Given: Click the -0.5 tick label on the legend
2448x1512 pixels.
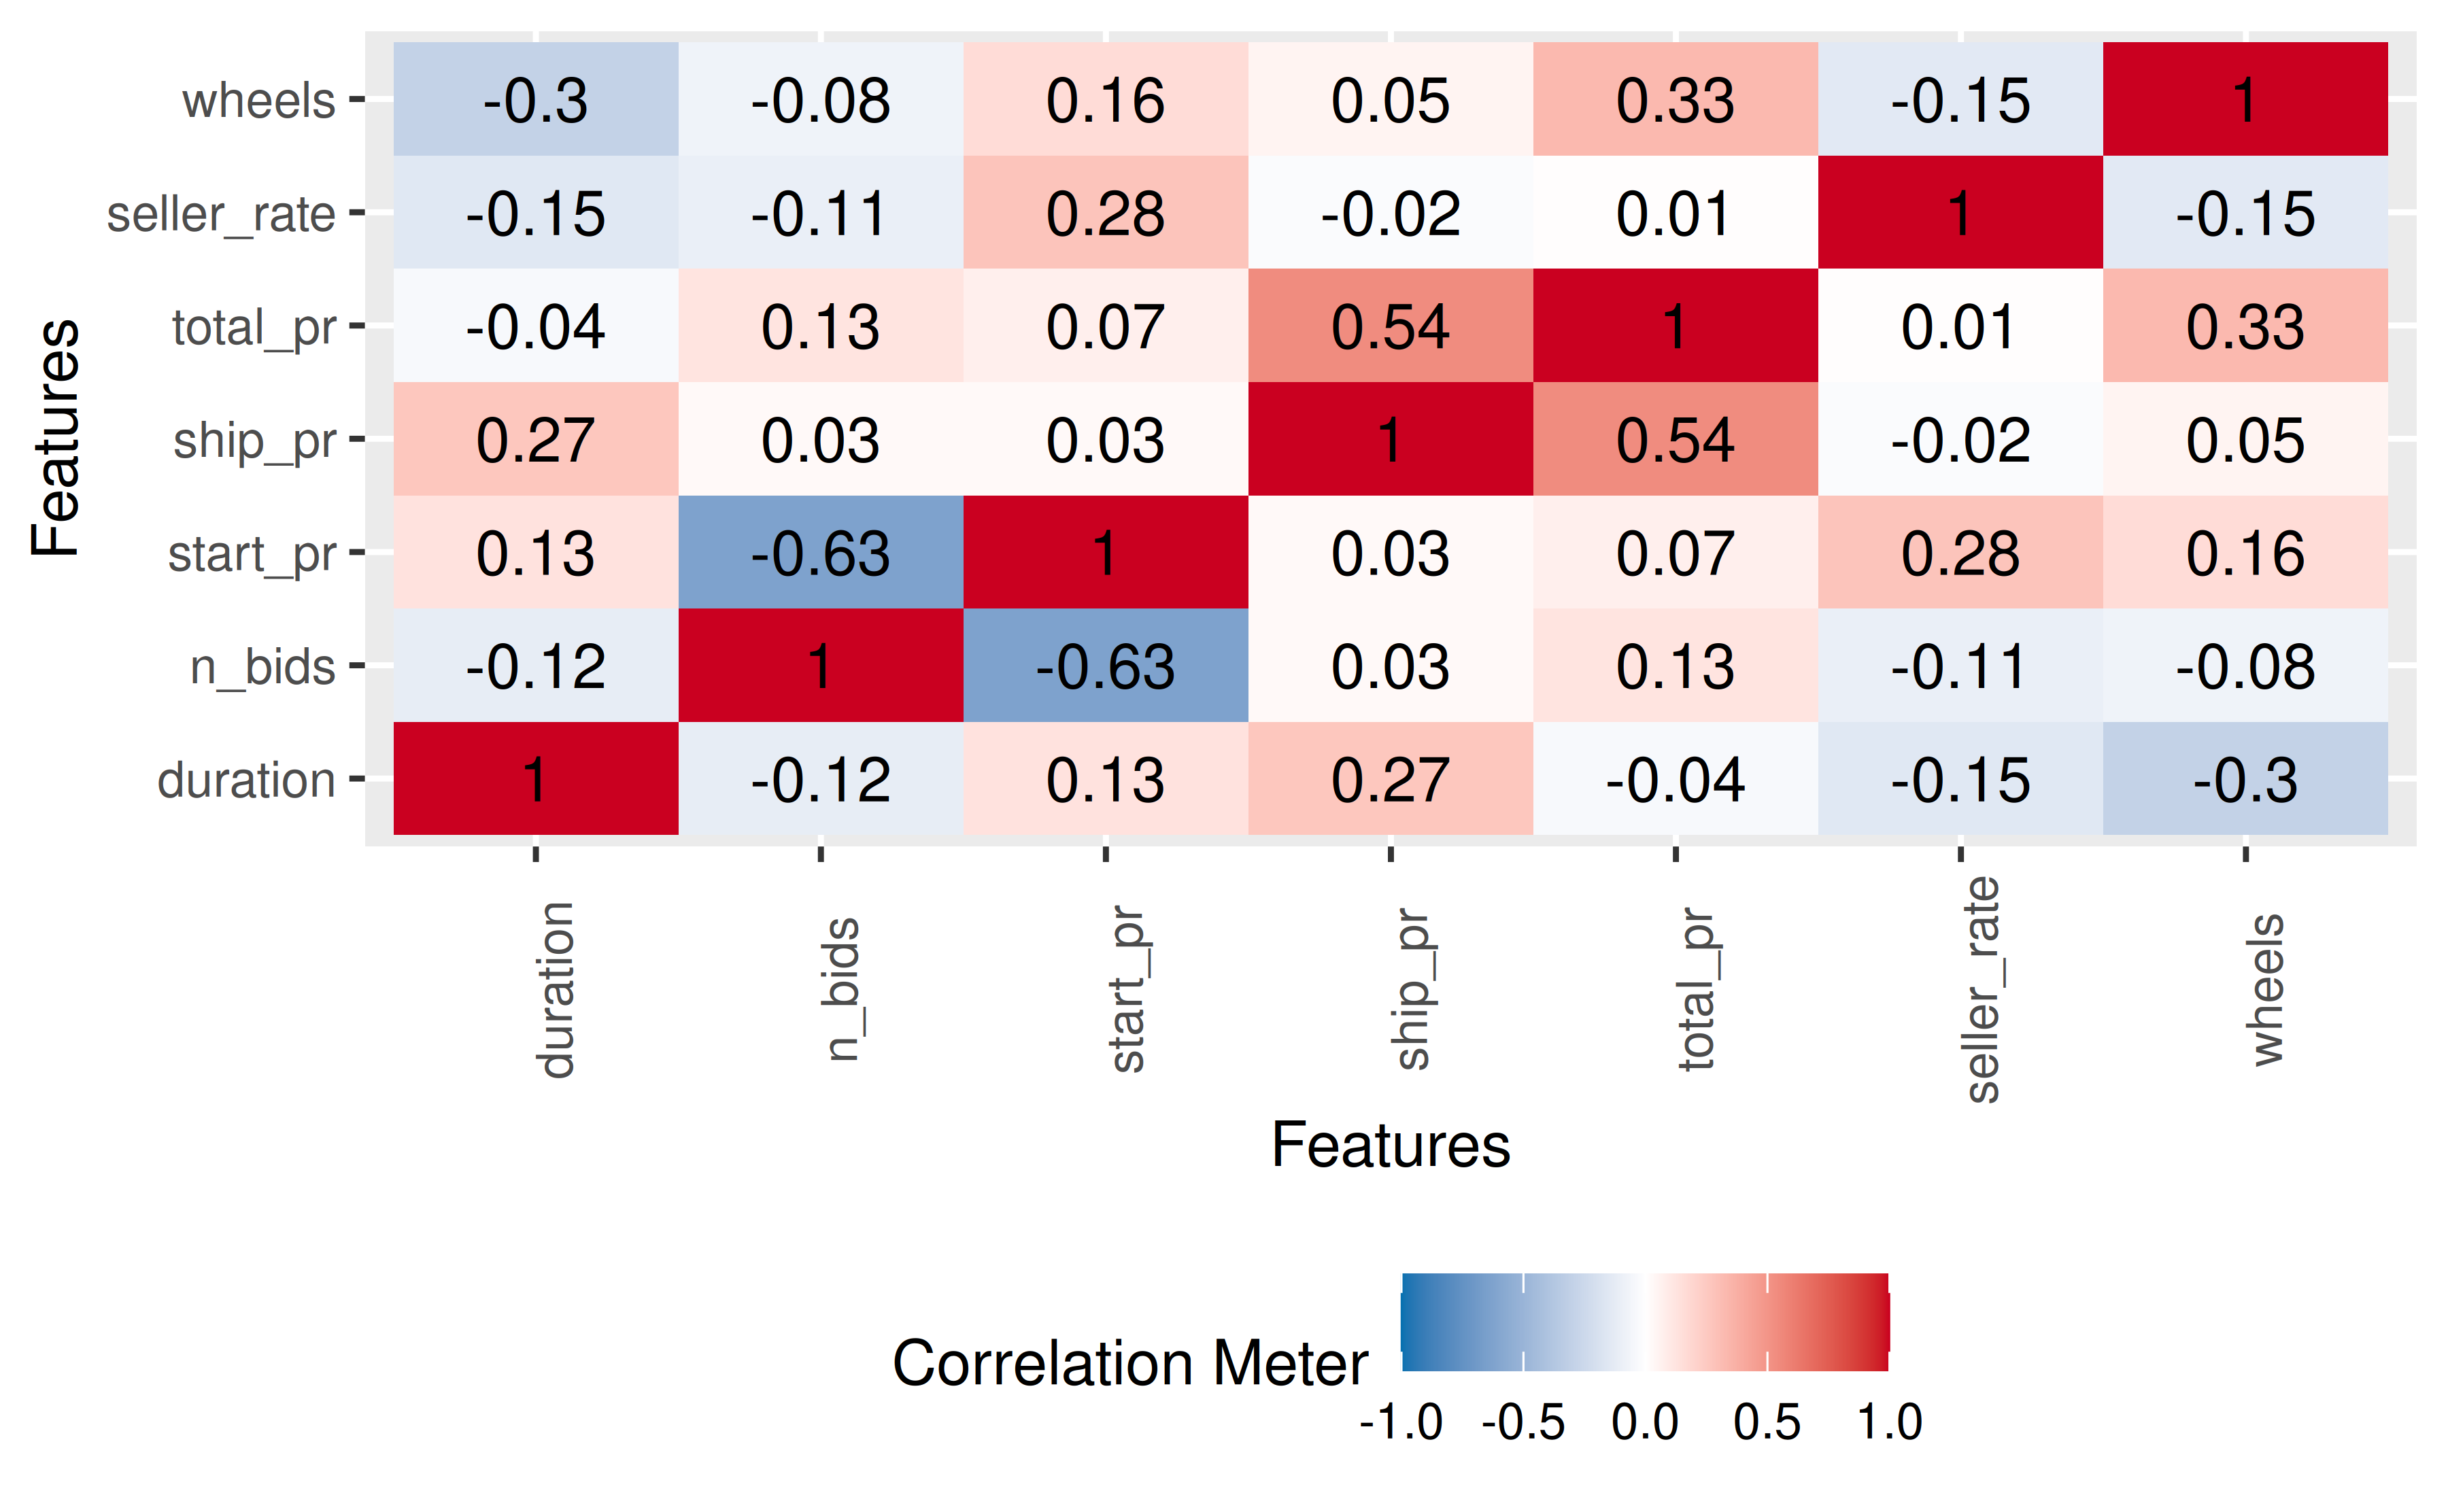Looking at the screenshot, I should tap(1522, 1422).
